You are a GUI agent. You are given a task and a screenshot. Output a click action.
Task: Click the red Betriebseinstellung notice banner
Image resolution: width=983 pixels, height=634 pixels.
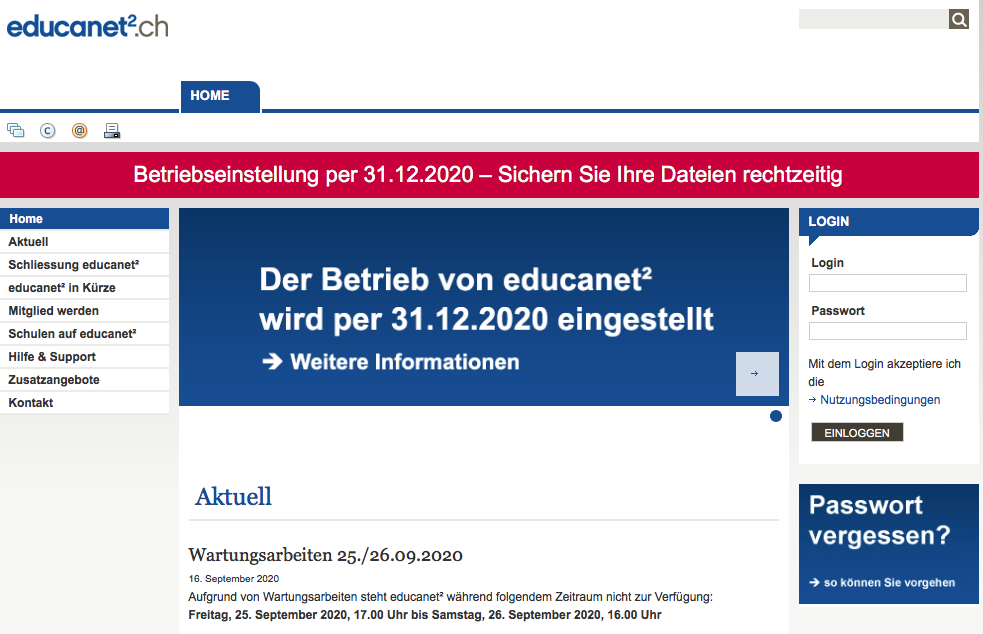489,174
